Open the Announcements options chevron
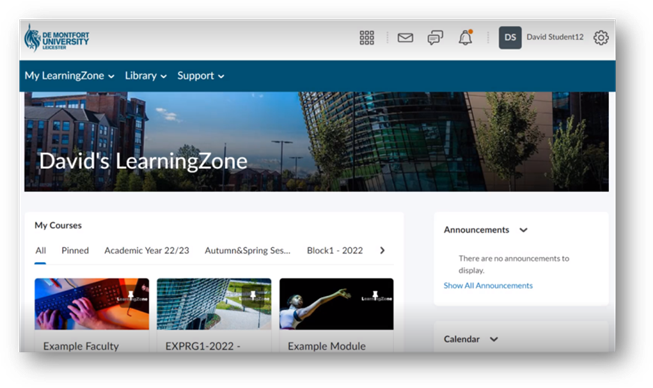The image size is (653, 388). (523, 230)
